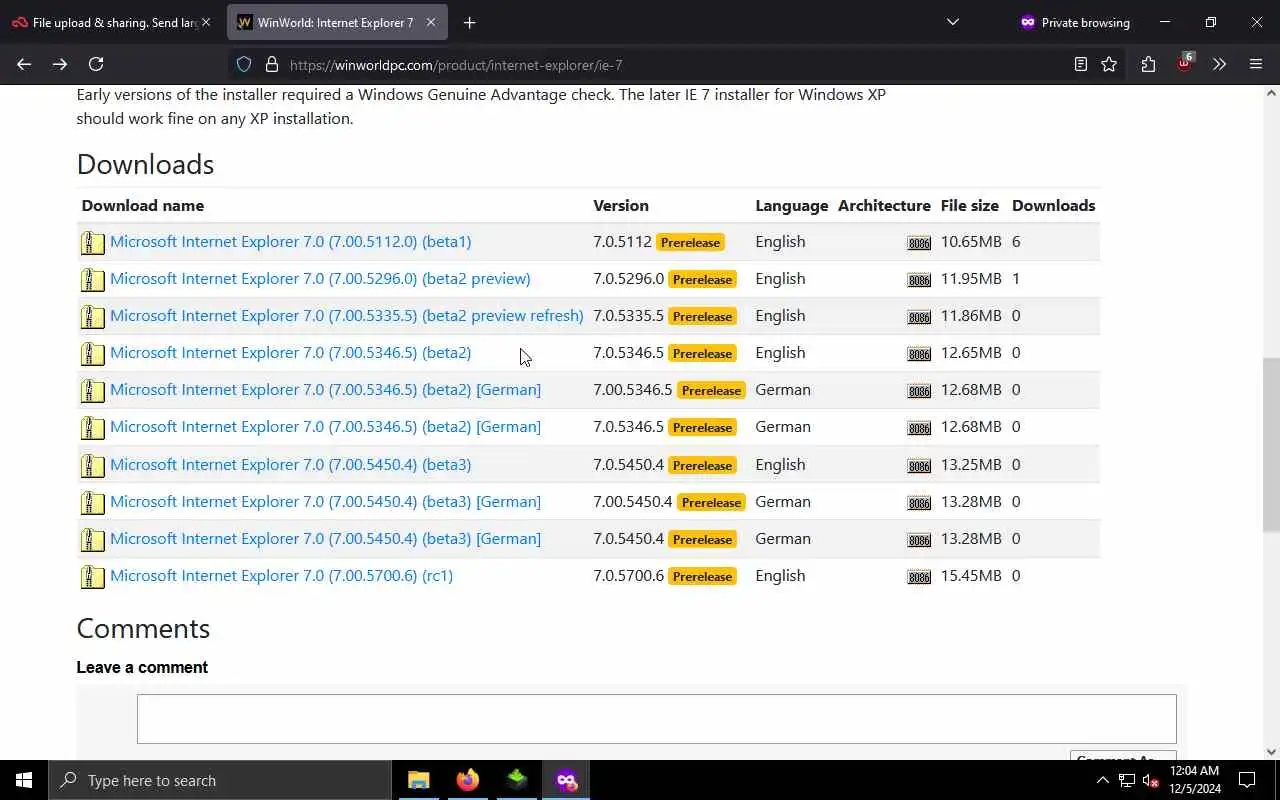
Task: Open the Windows Start menu
Action: [x=24, y=780]
